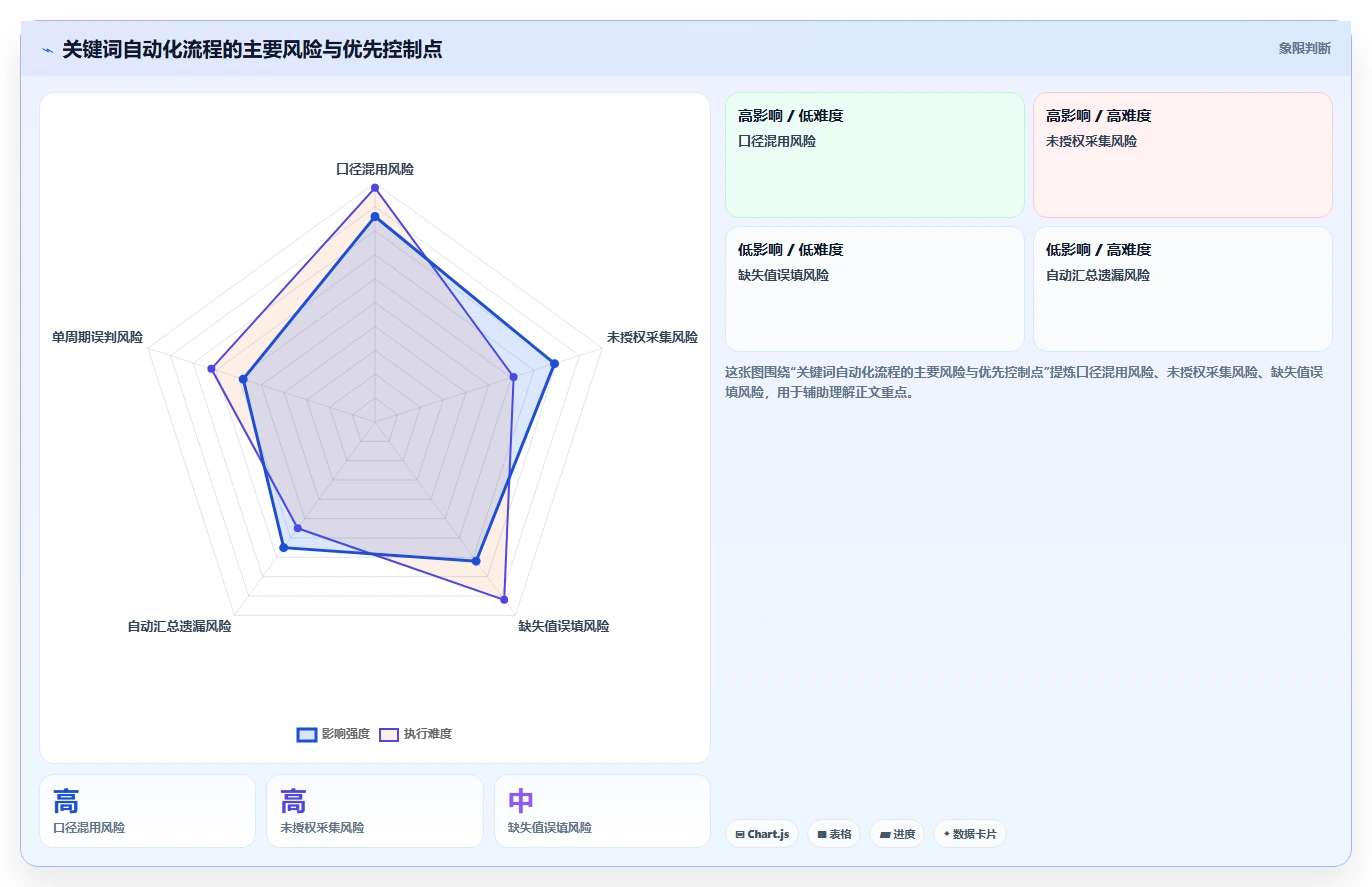Image resolution: width=1372 pixels, height=887 pixels.
Task: Click 自动汇总遗漏风险 in the low-impact high-difficulty card
Action: [x=1098, y=275]
